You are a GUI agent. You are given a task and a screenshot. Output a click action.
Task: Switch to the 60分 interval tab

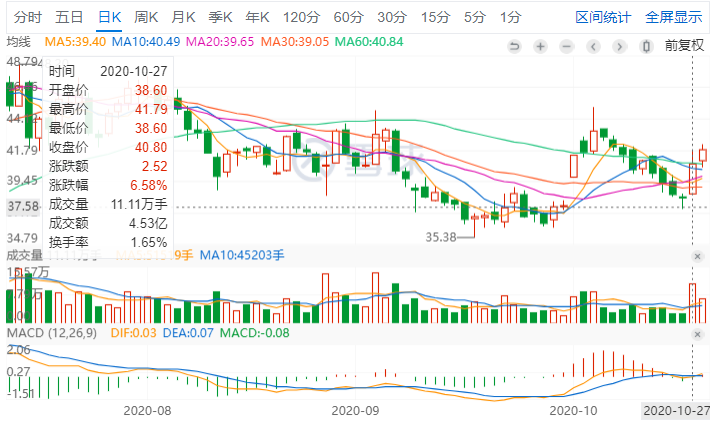[x=349, y=18]
